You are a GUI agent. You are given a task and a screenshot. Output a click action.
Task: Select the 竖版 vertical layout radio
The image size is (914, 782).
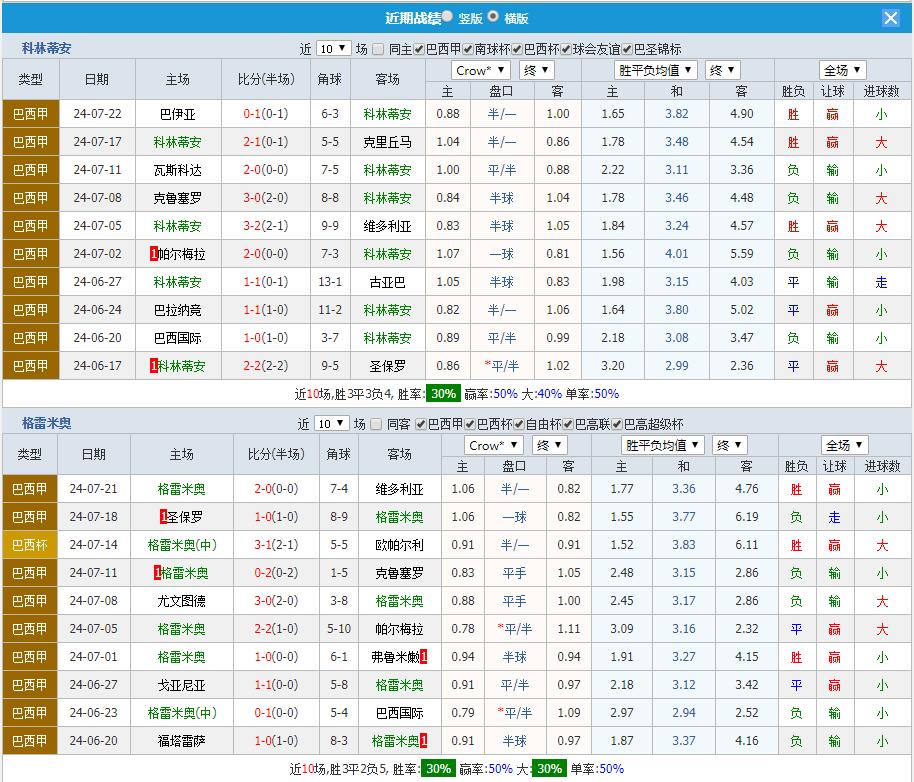click(x=446, y=17)
